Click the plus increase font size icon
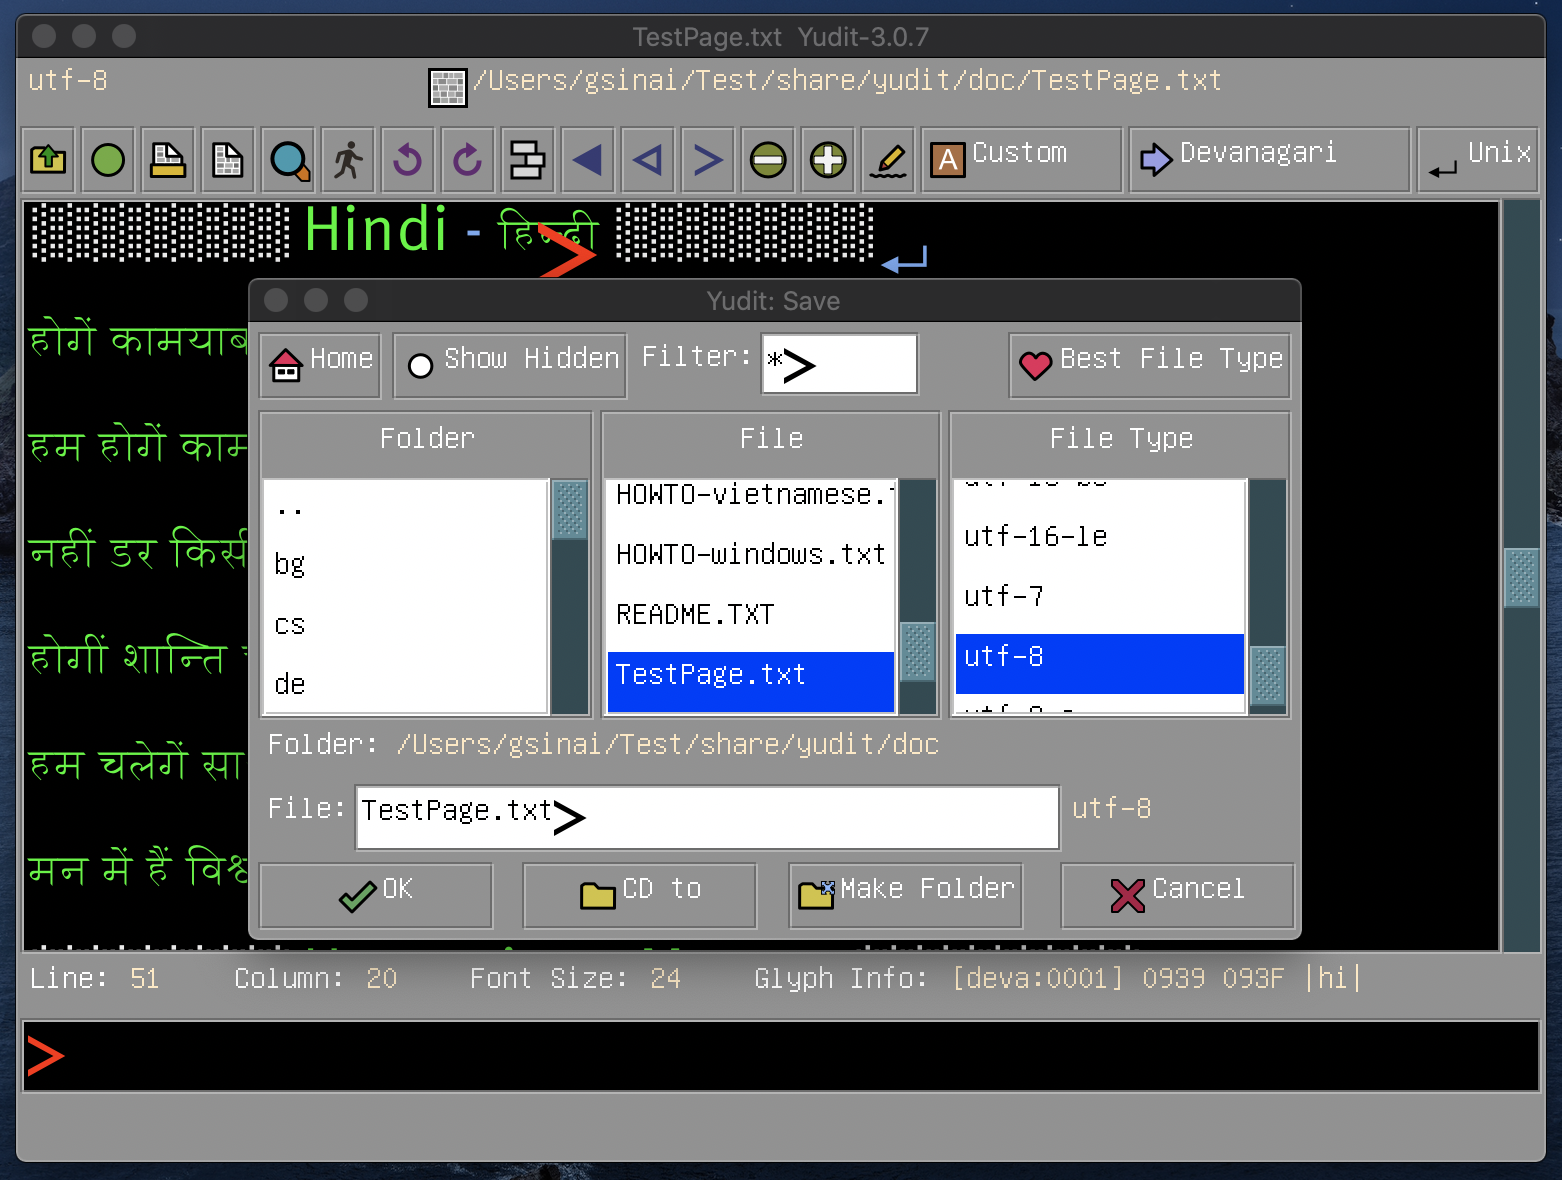The image size is (1562, 1180). click(828, 160)
